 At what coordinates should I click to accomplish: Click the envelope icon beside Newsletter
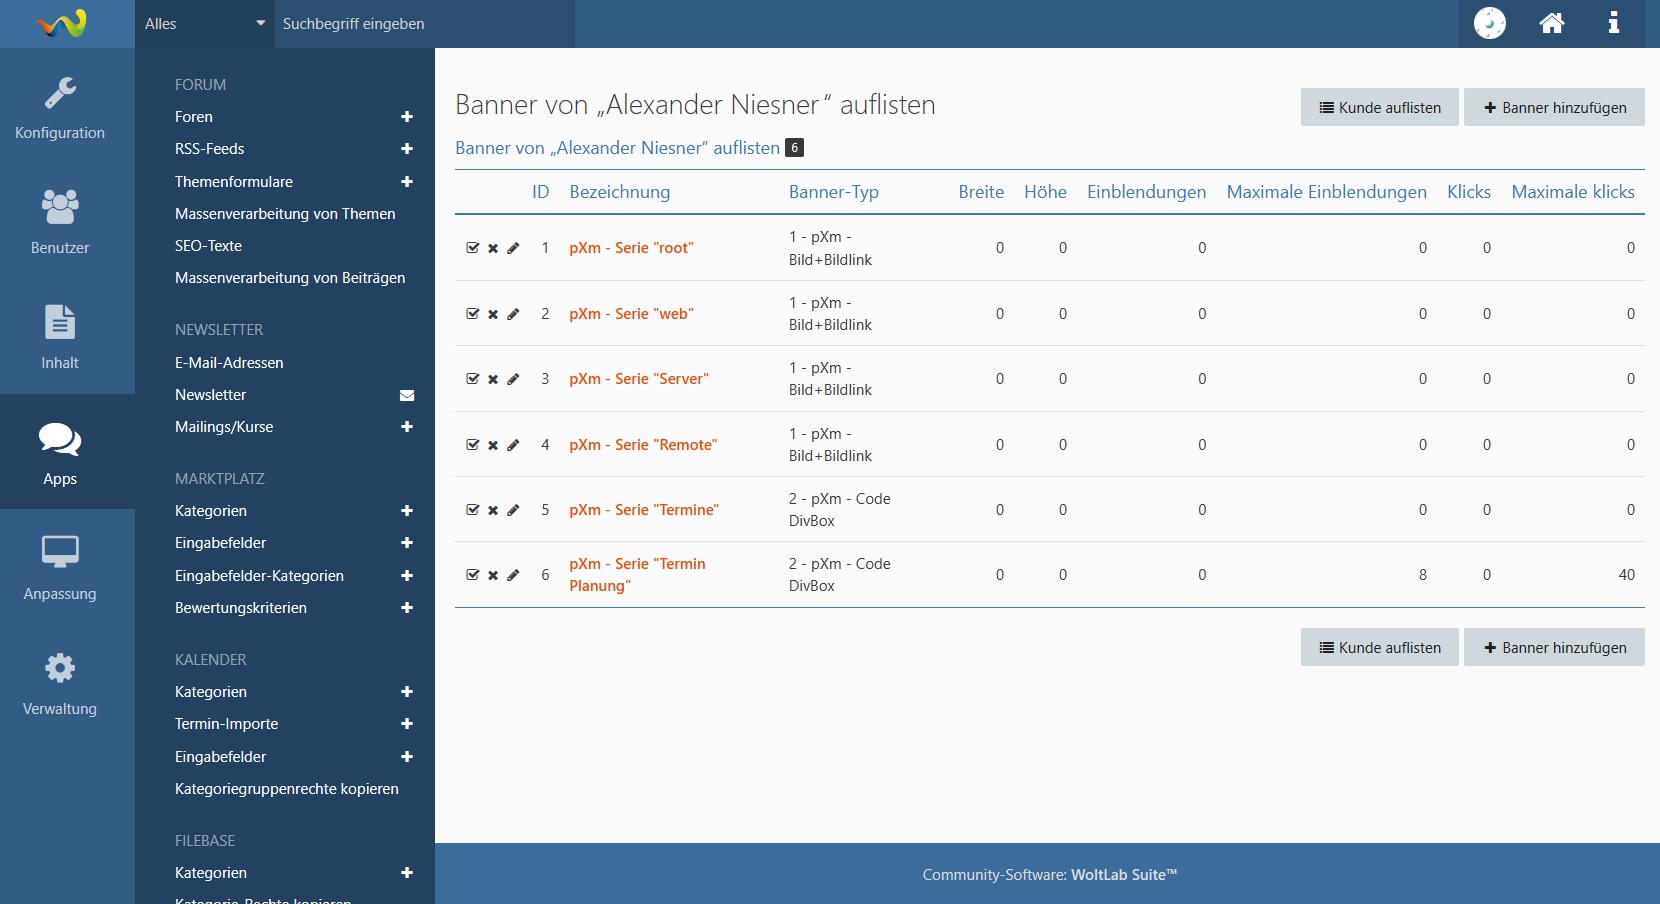[x=407, y=395]
